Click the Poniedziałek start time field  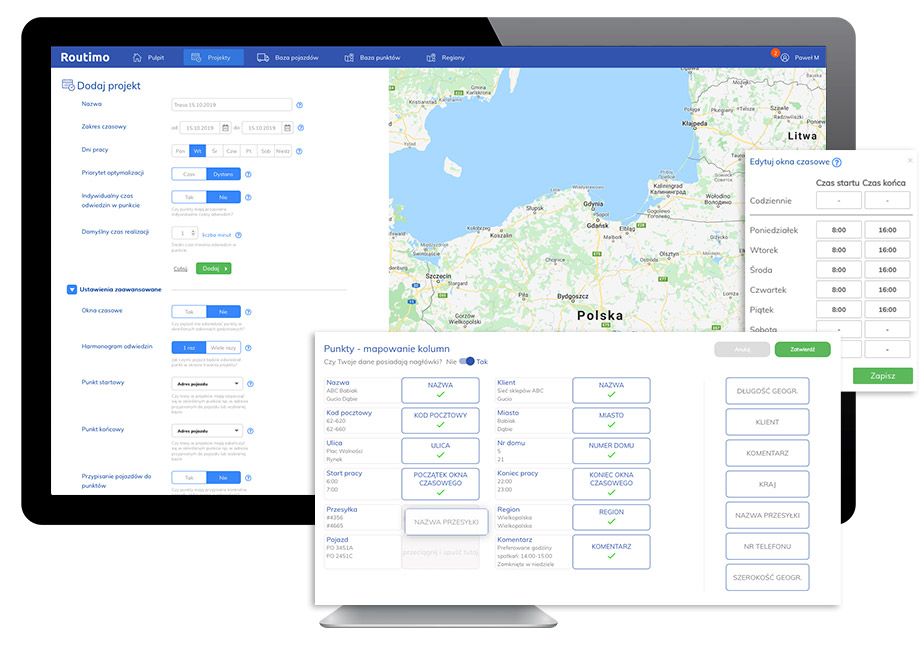(839, 230)
